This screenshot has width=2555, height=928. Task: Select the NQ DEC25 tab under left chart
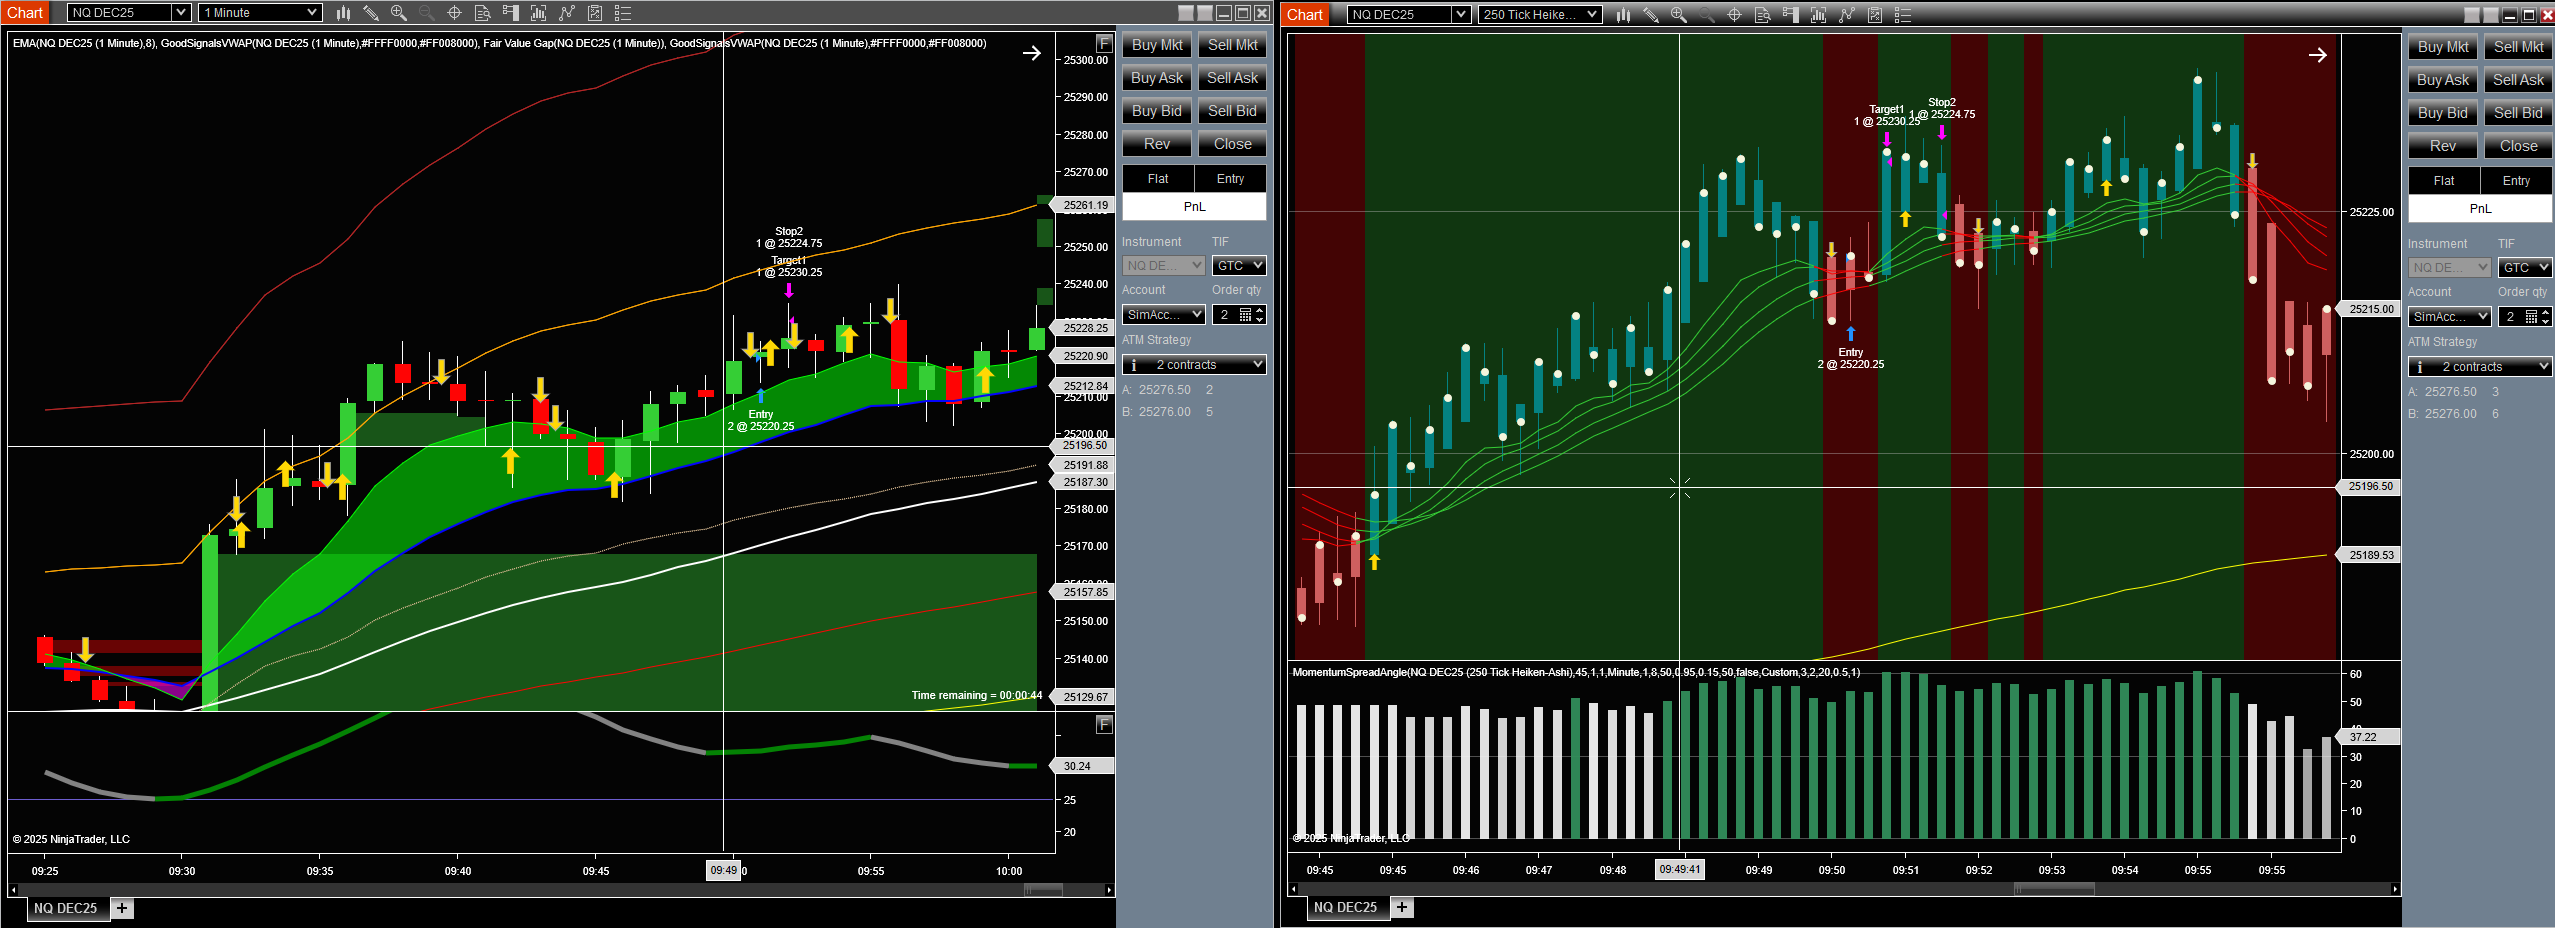pyautogui.click(x=66, y=908)
